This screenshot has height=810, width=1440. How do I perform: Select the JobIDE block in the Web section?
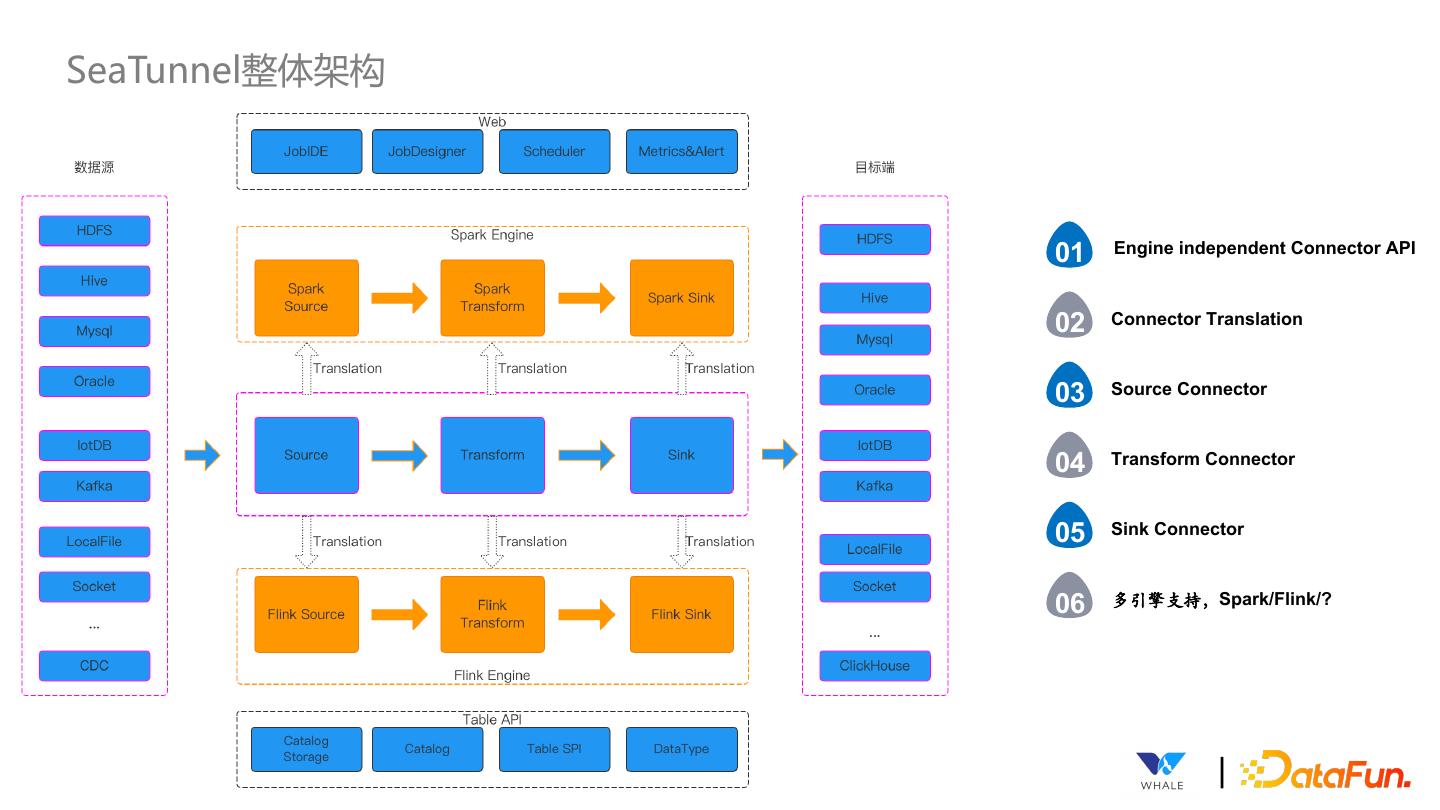(x=306, y=151)
